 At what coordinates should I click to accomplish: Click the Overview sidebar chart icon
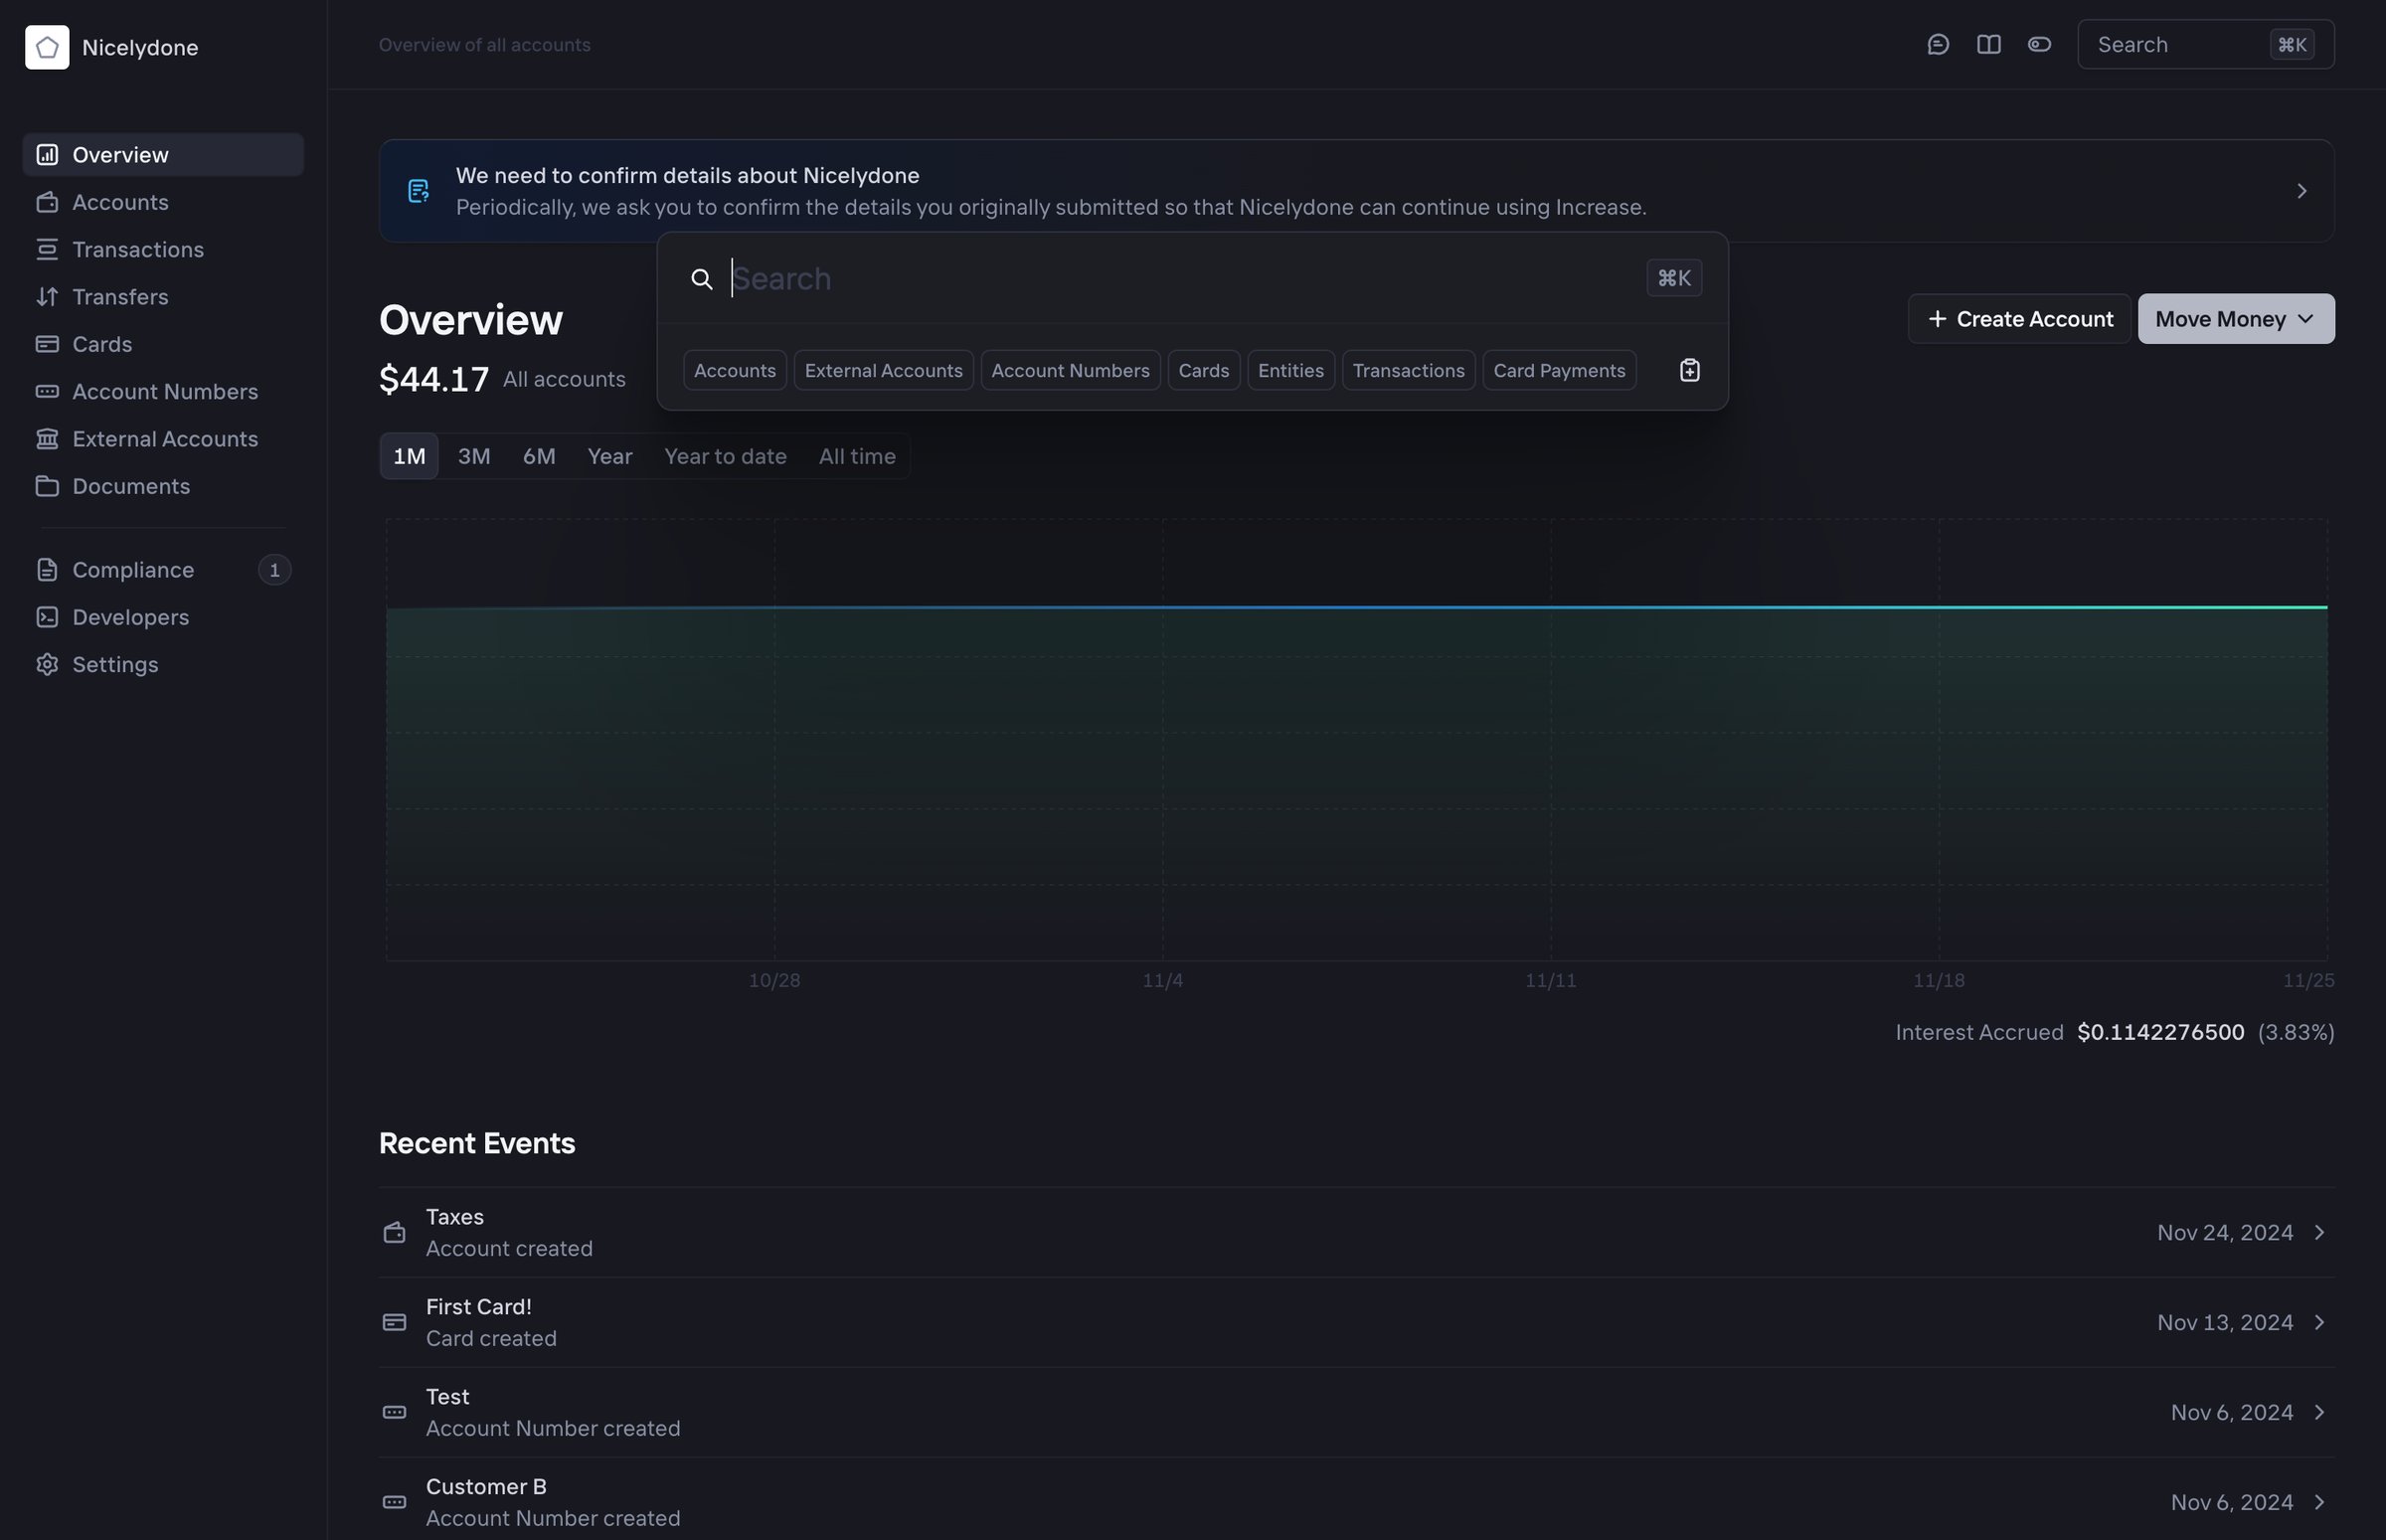pos(47,155)
